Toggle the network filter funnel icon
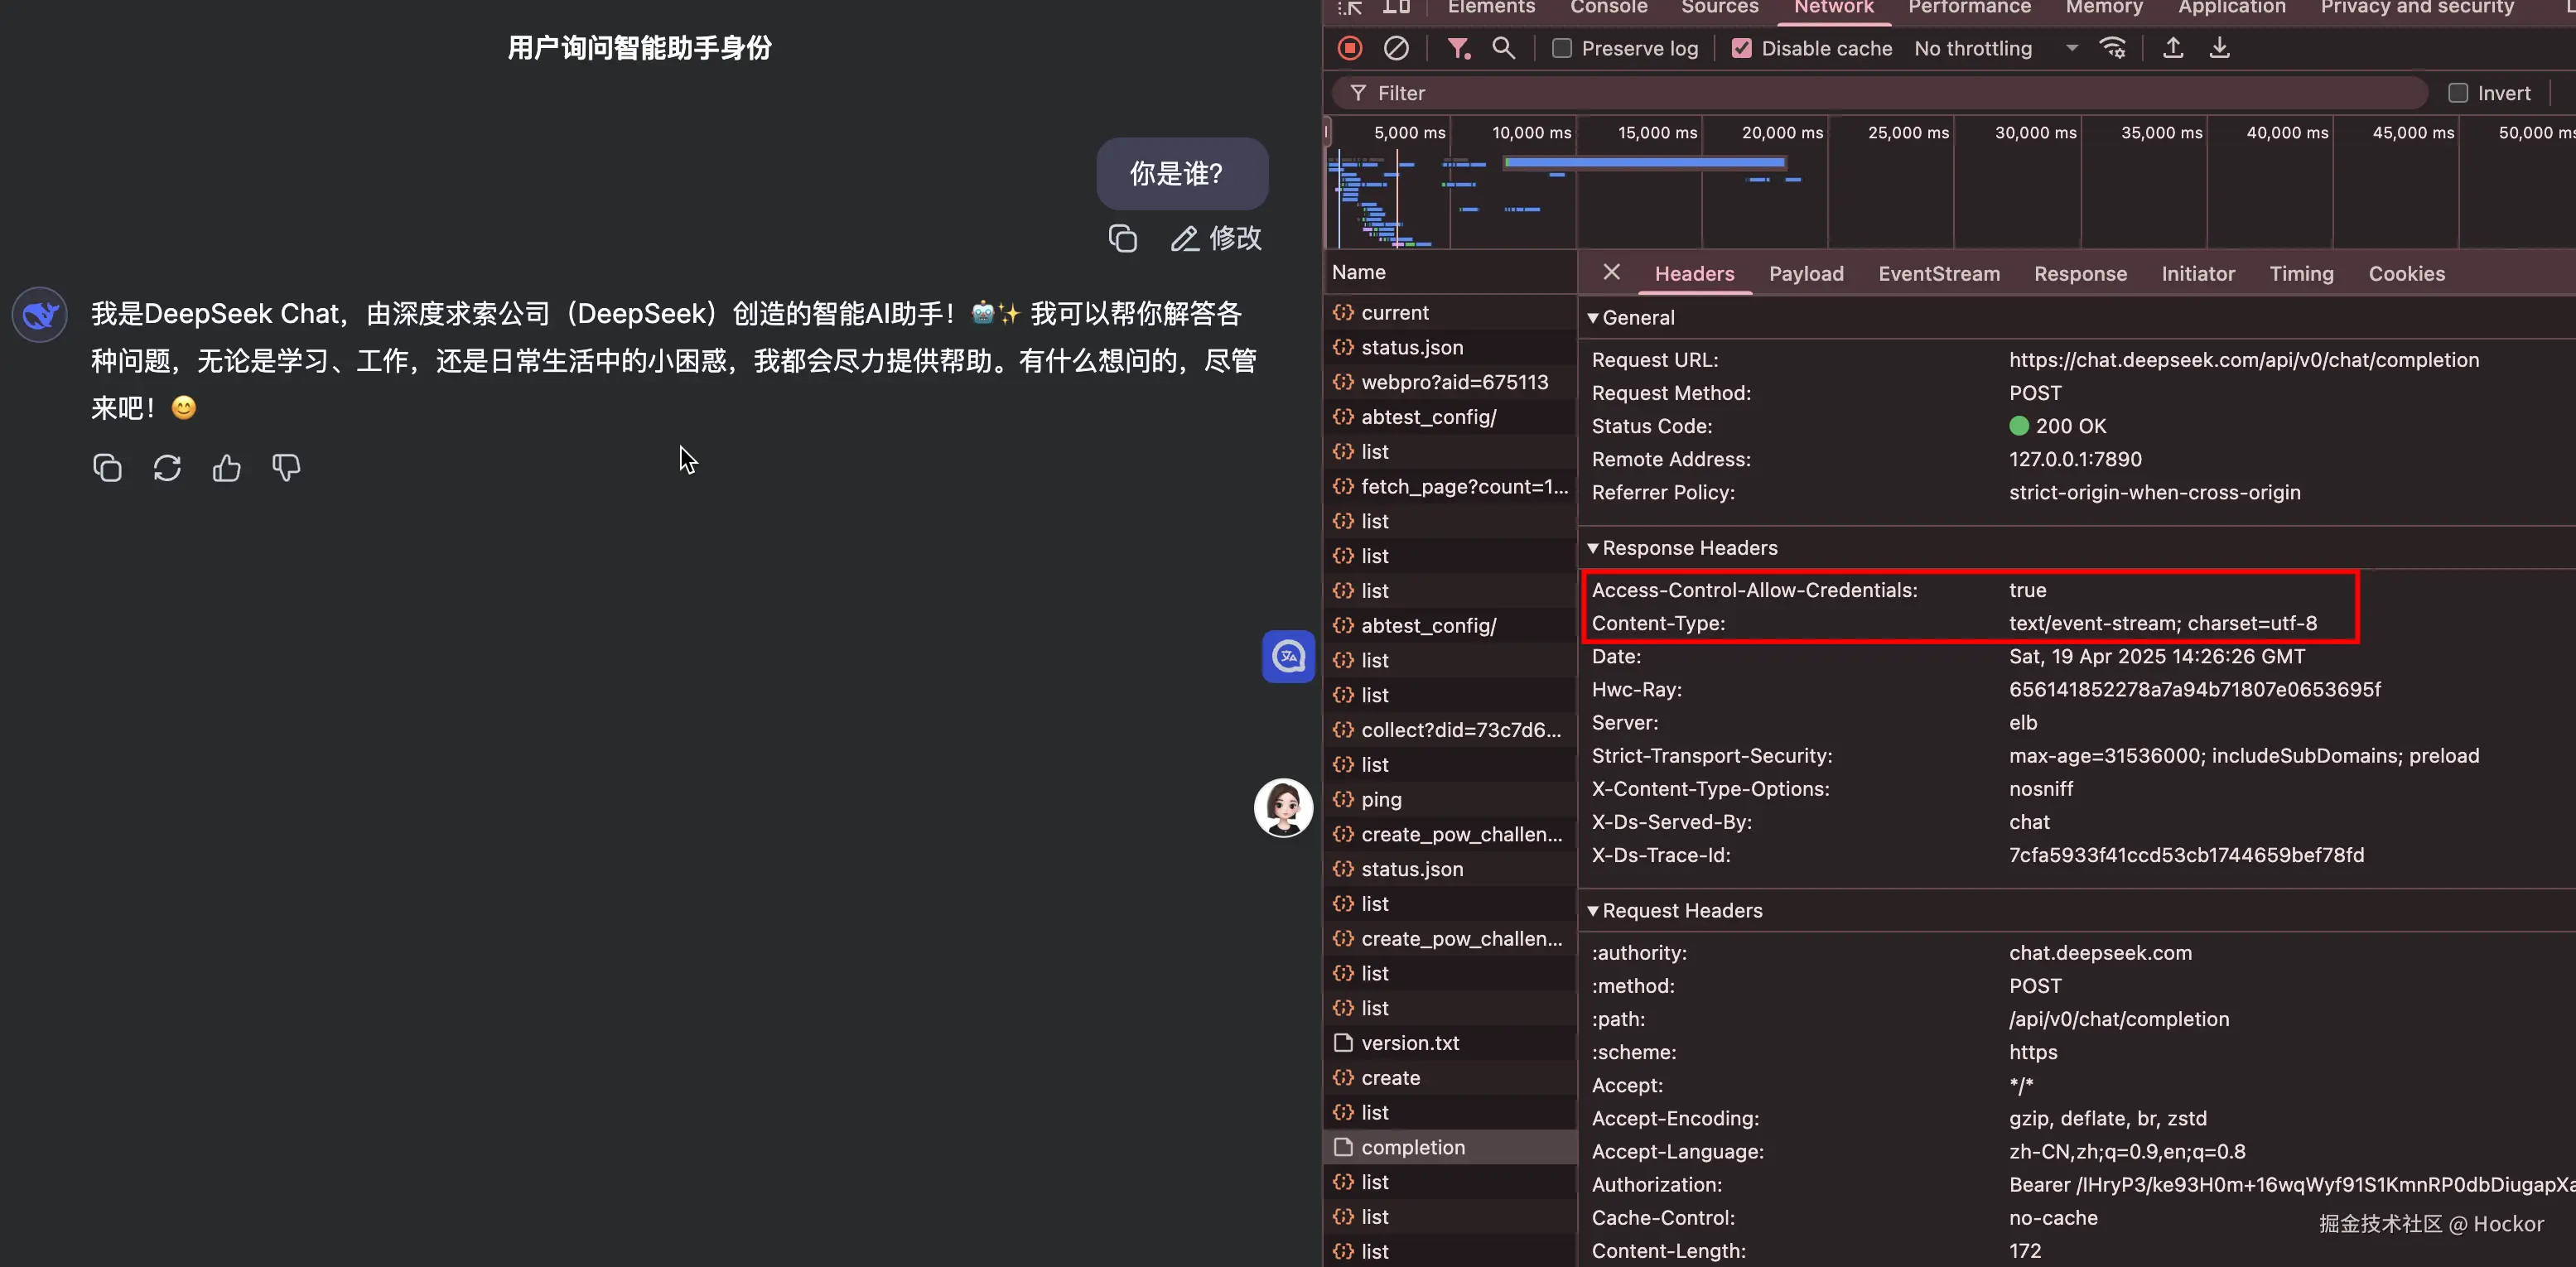 [x=1458, y=48]
